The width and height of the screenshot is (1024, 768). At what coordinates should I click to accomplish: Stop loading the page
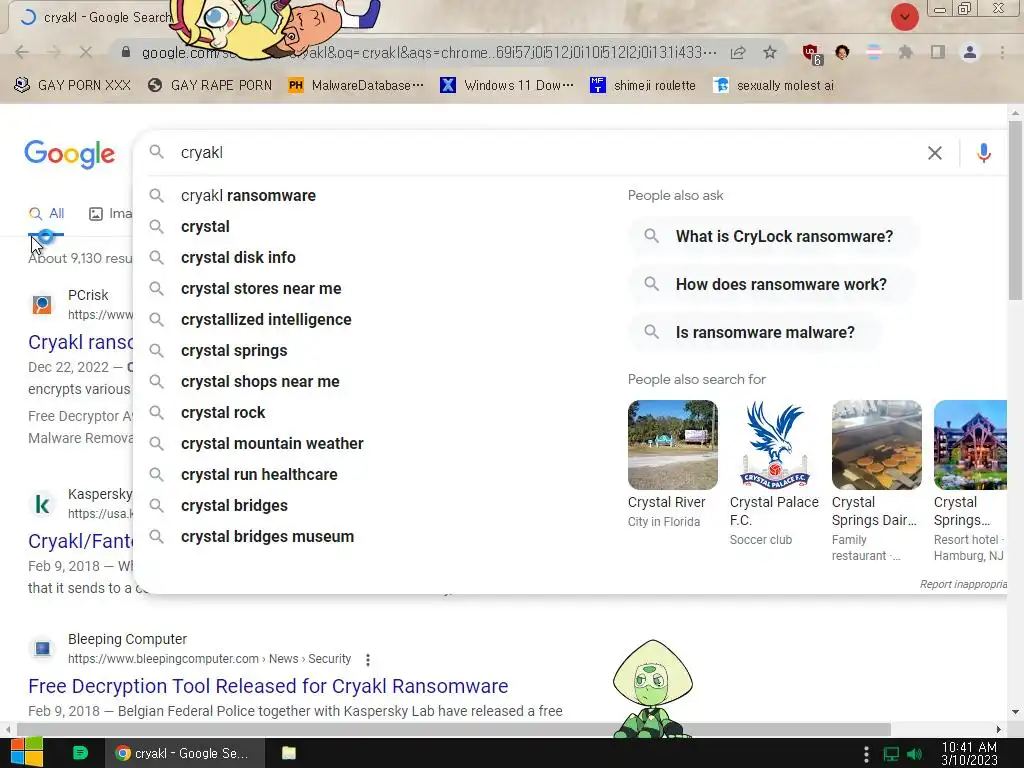tap(86, 52)
